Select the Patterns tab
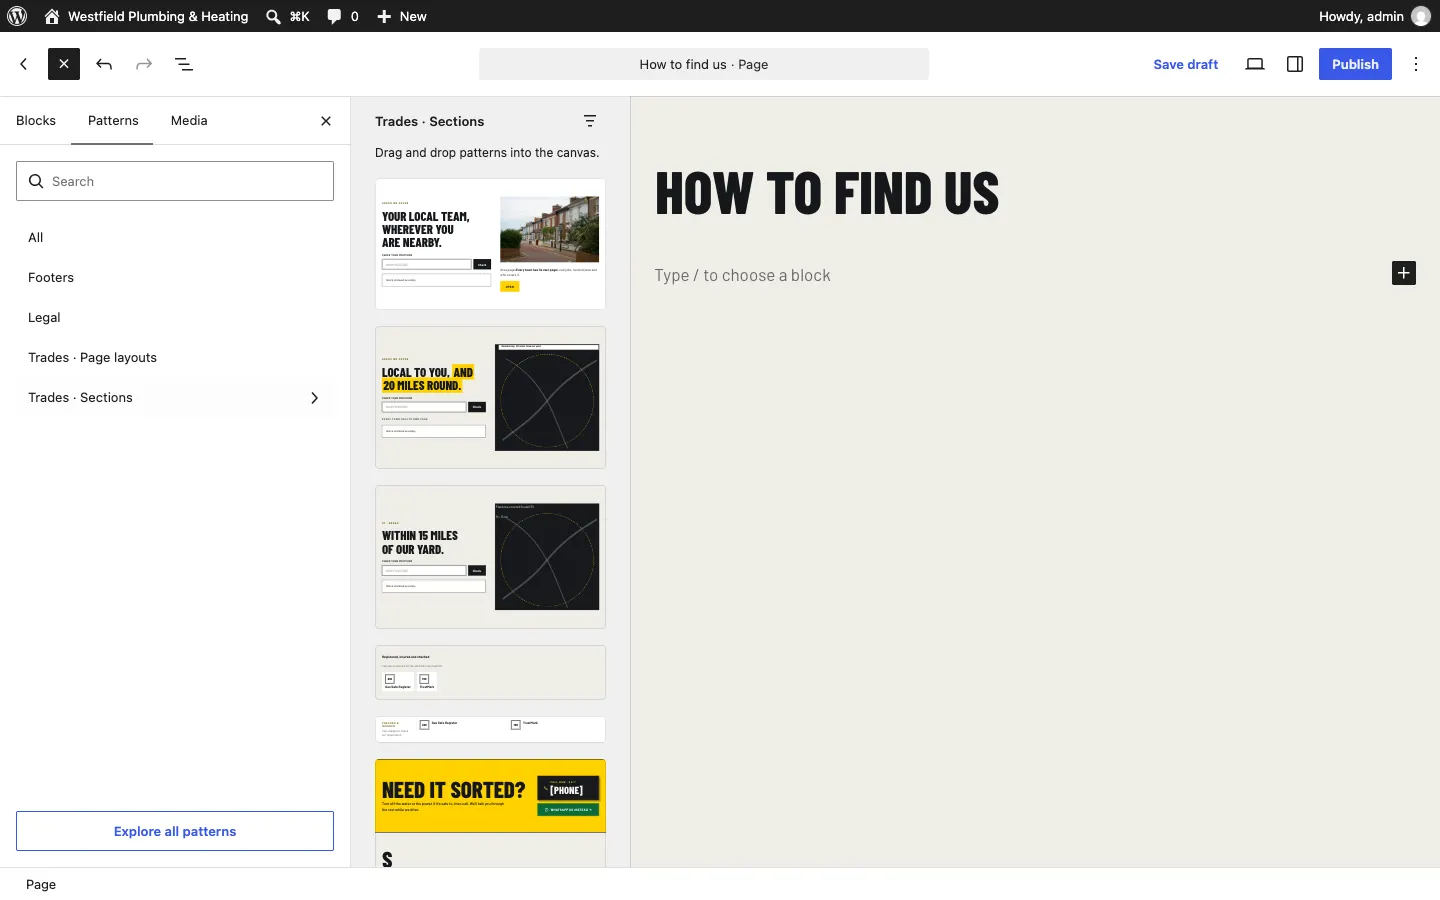 [113, 121]
